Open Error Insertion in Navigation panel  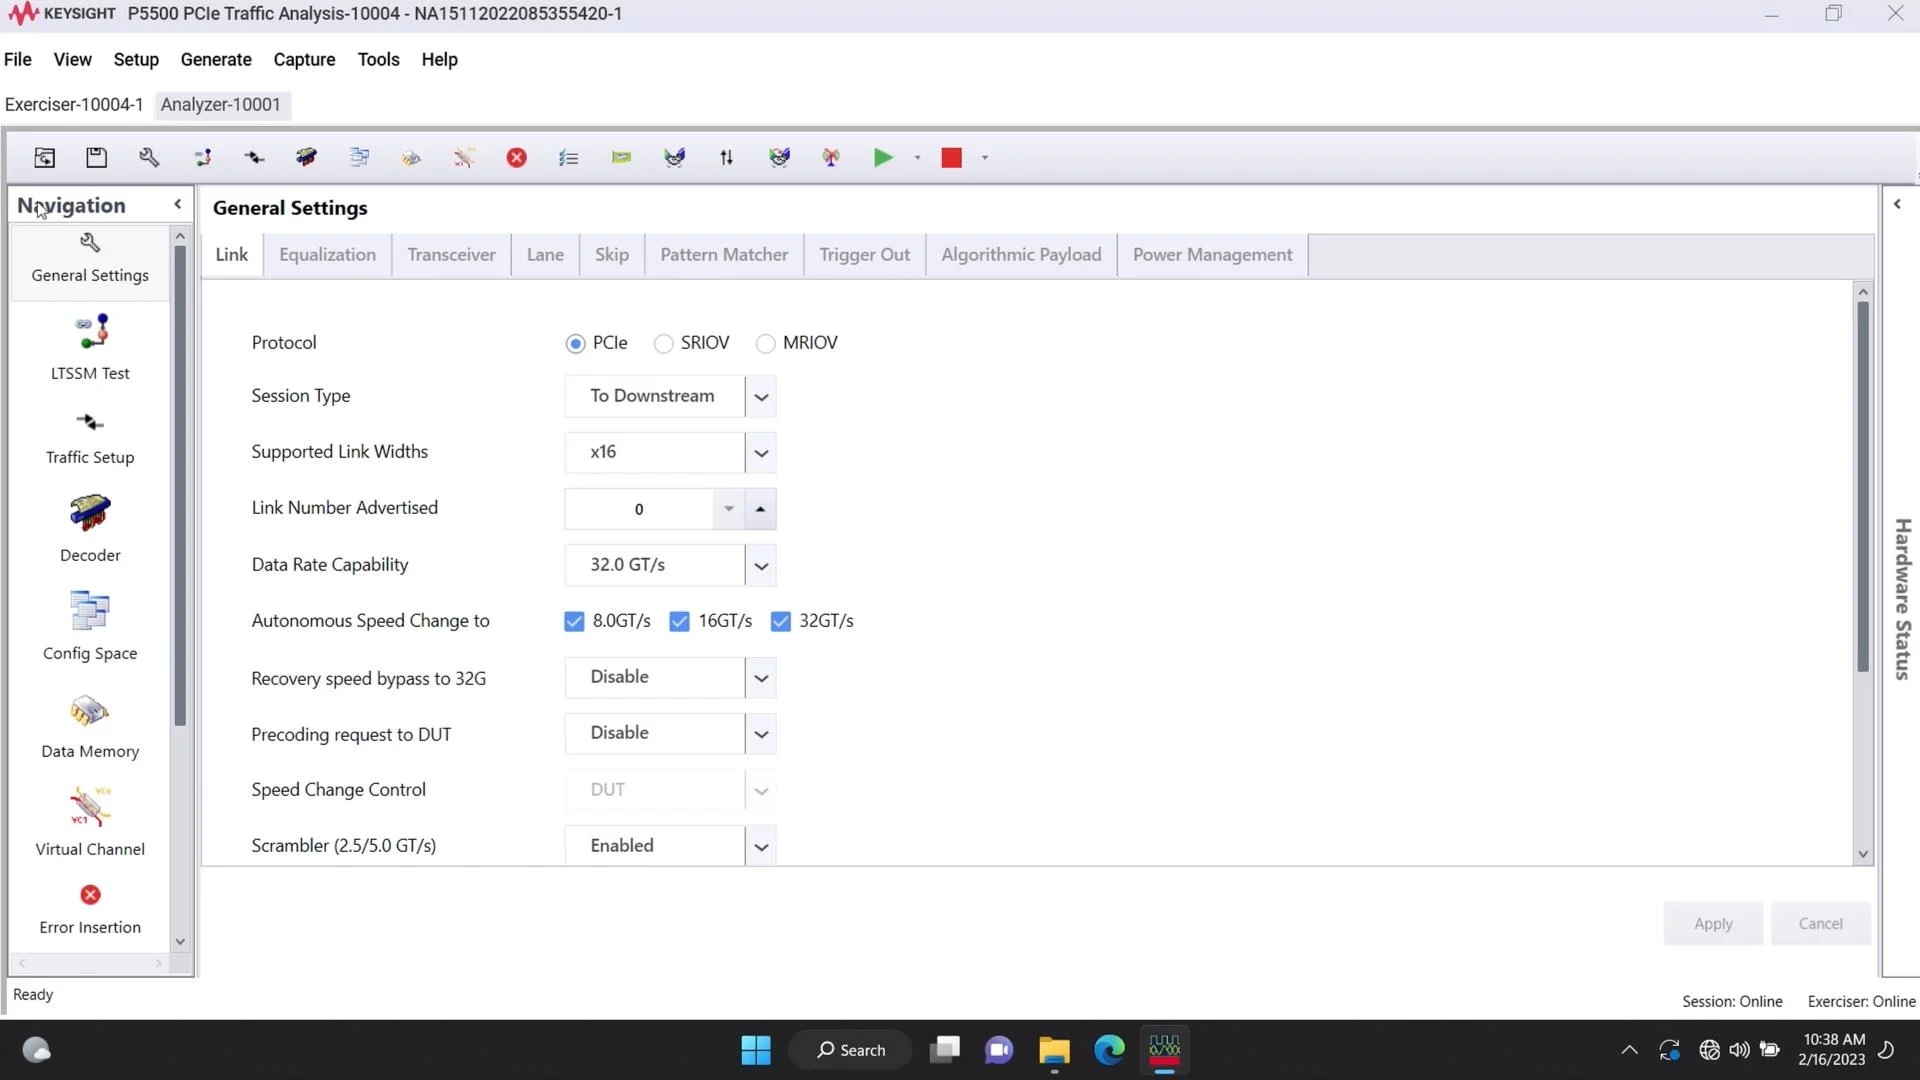[x=90, y=909]
